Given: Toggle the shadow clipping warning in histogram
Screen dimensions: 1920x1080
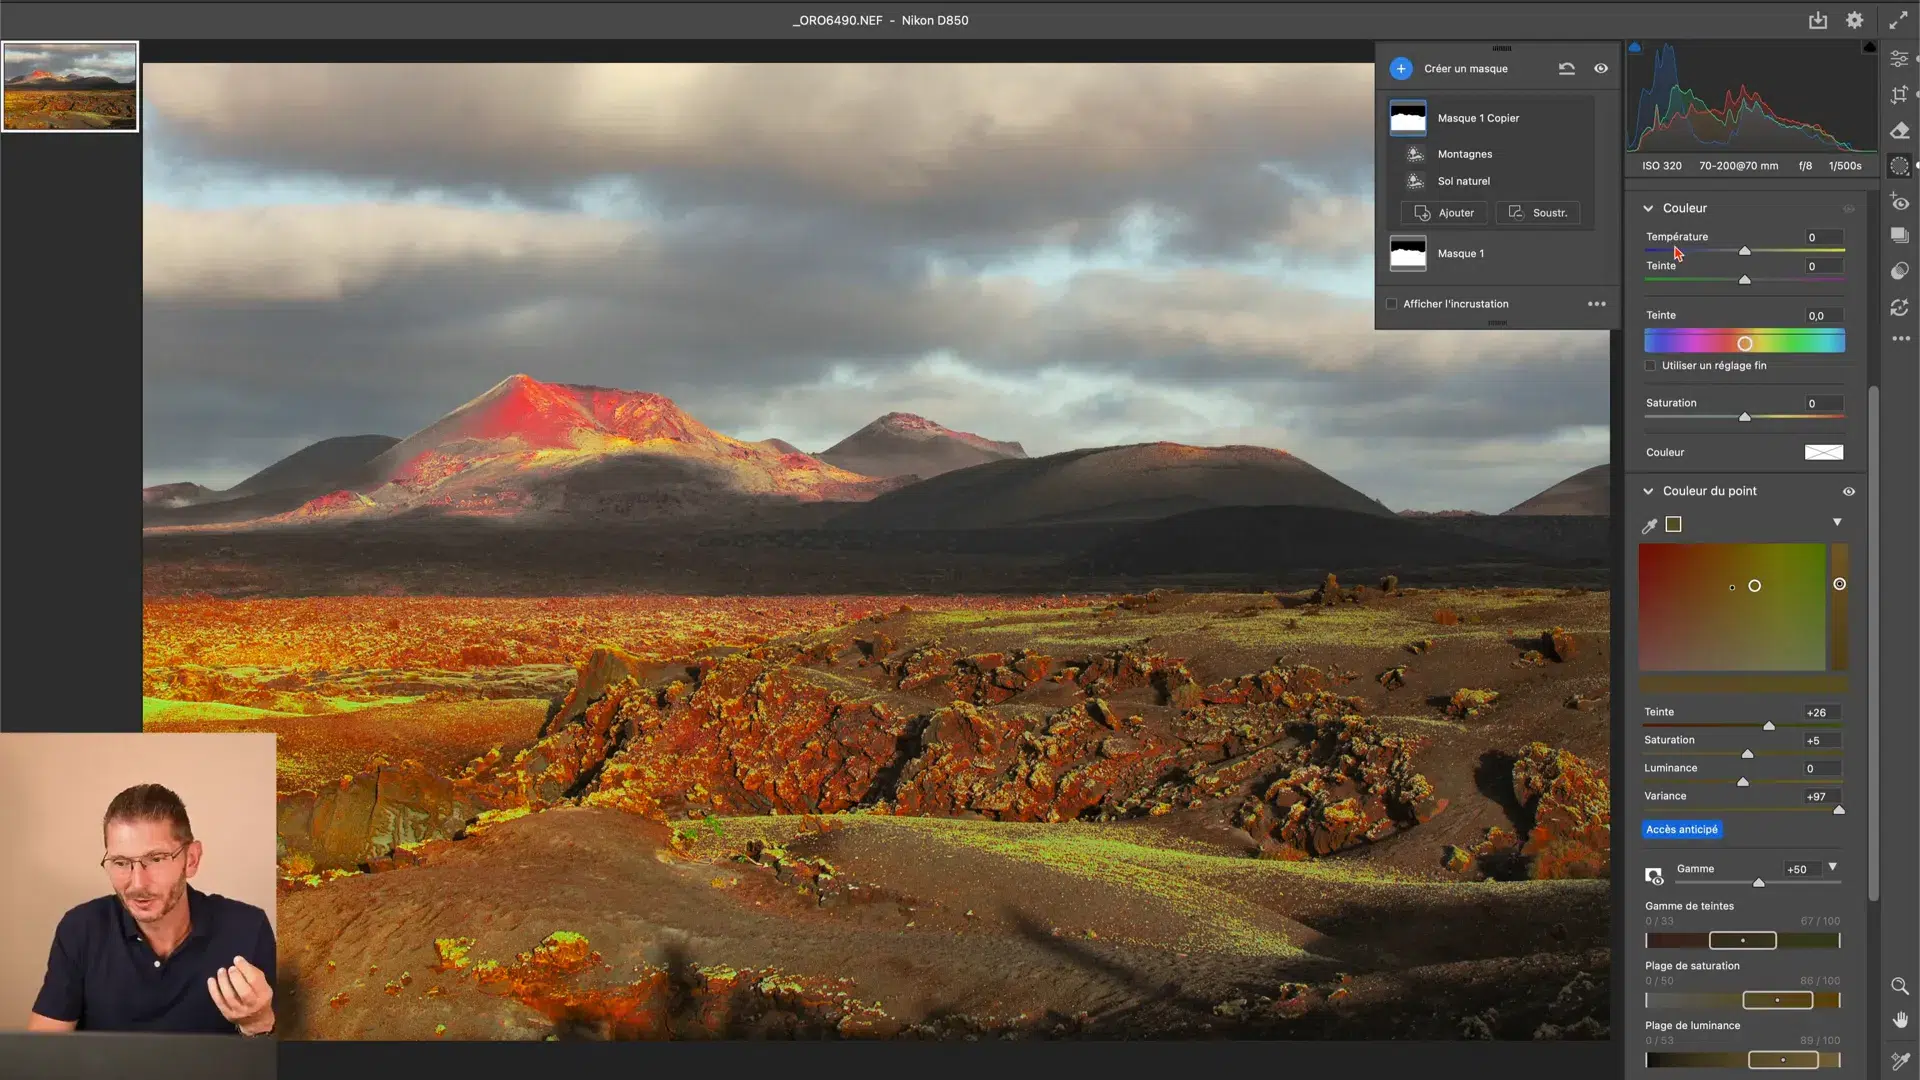Looking at the screenshot, I should (x=1635, y=47).
